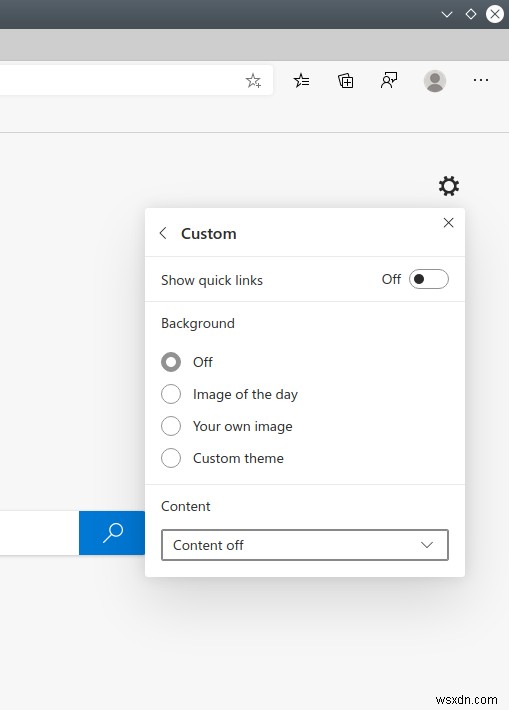509x710 pixels.
Task: Choose Your own image background option
Action: 171,426
